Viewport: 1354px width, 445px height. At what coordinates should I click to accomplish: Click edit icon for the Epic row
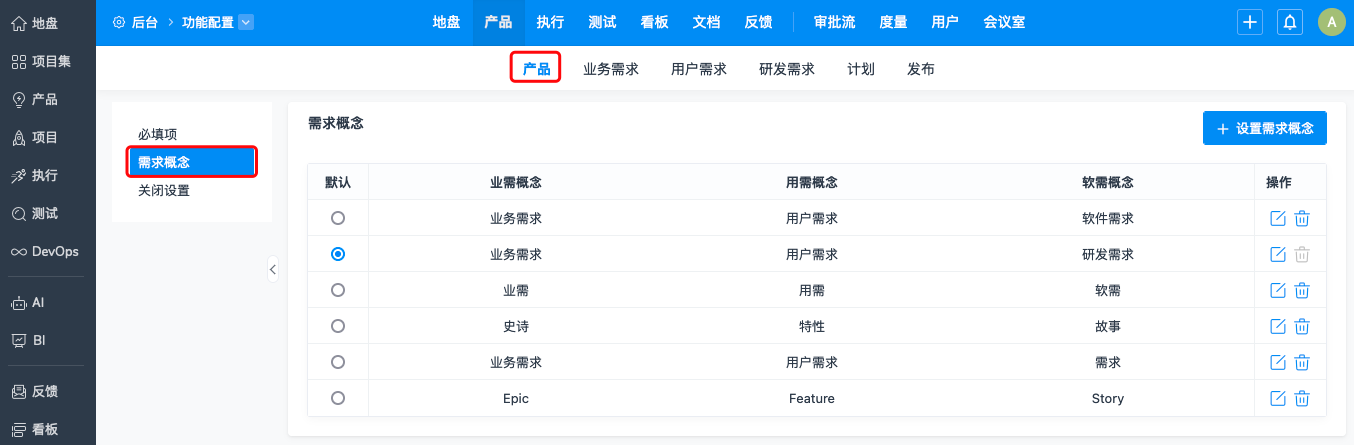[x=1277, y=398]
